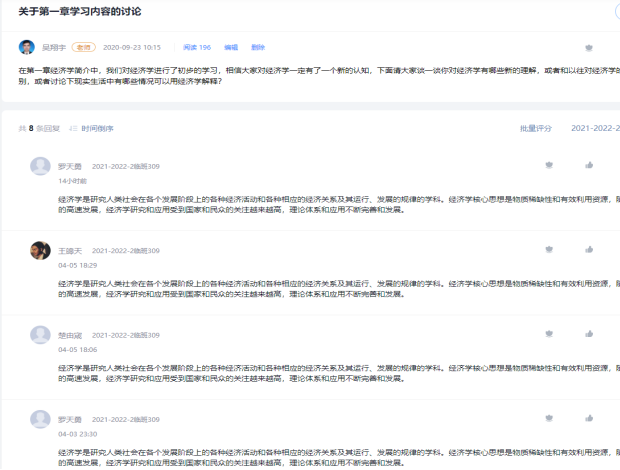
Task: Click 楚由诺's default avatar
Action: click(40, 334)
